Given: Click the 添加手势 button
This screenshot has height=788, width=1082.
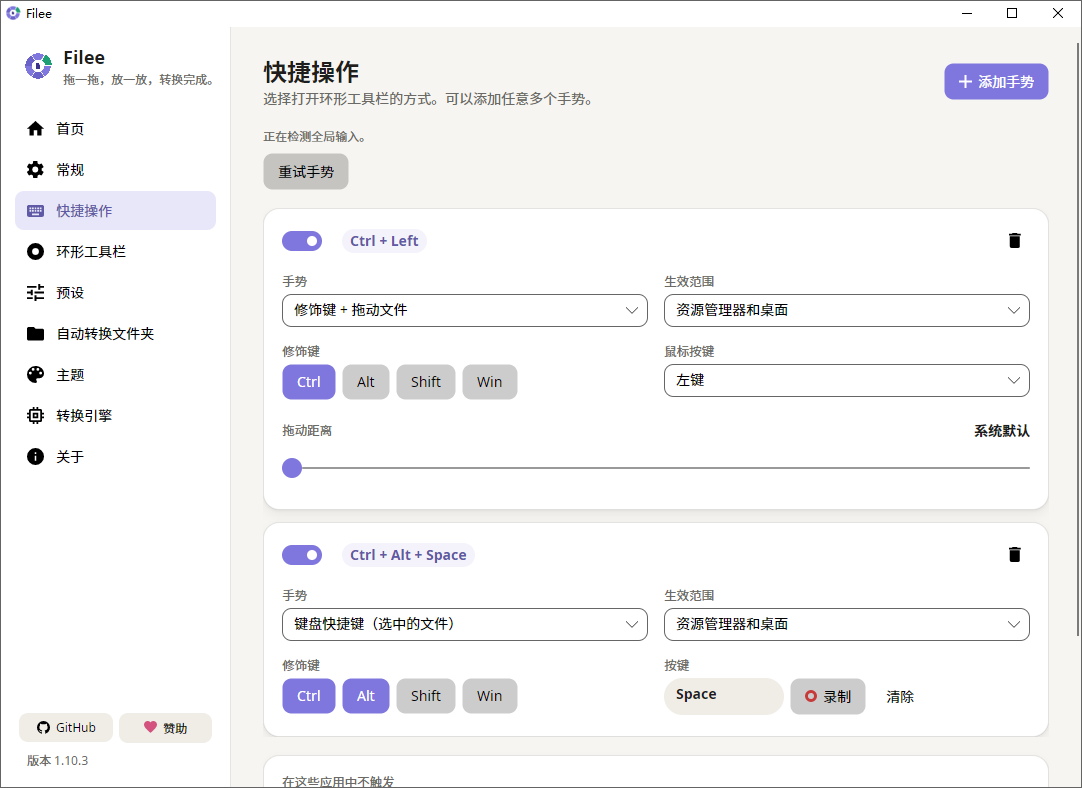Looking at the screenshot, I should point(996,81).
